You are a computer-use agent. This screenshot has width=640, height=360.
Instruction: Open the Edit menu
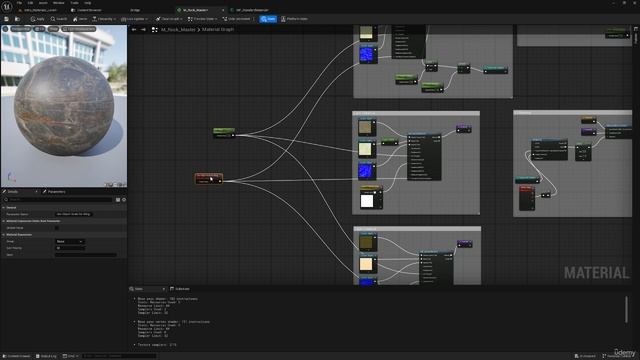(x=30, y=3)
